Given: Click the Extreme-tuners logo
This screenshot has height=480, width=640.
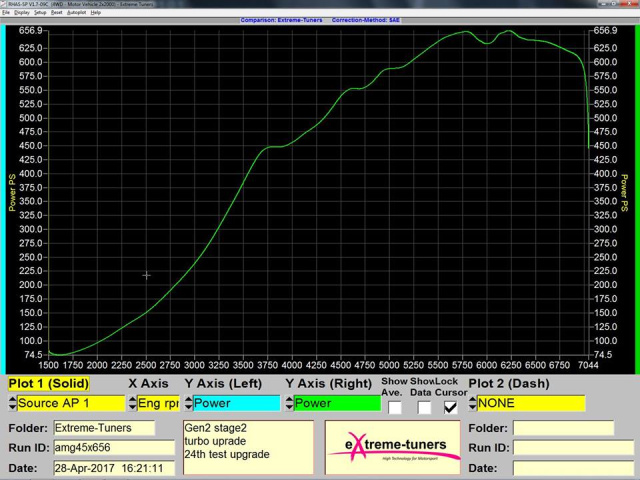Looking at the screenshot, I should (392, 447).
